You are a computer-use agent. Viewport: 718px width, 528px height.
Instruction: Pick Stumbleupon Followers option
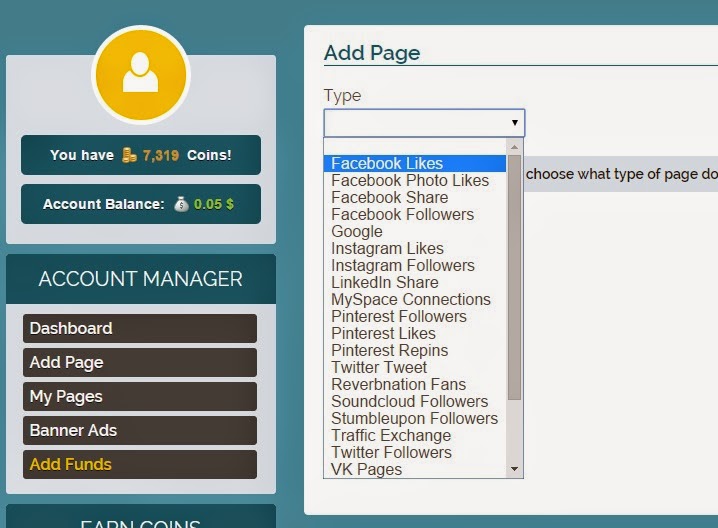point(414,418)
